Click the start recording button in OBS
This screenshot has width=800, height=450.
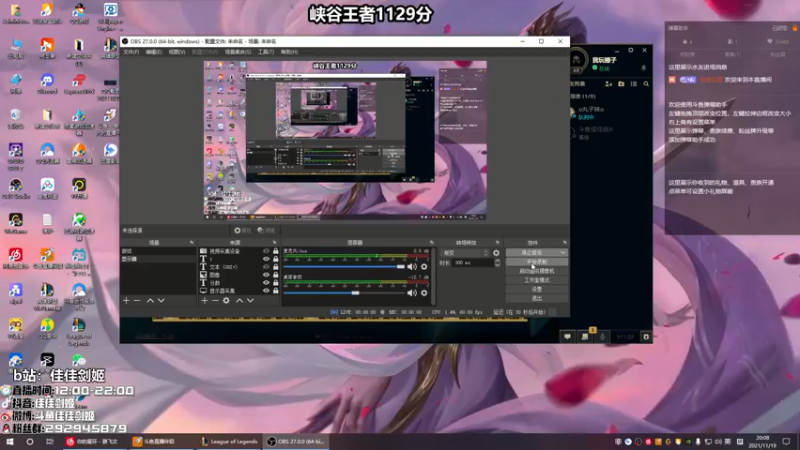coord(537,262)
